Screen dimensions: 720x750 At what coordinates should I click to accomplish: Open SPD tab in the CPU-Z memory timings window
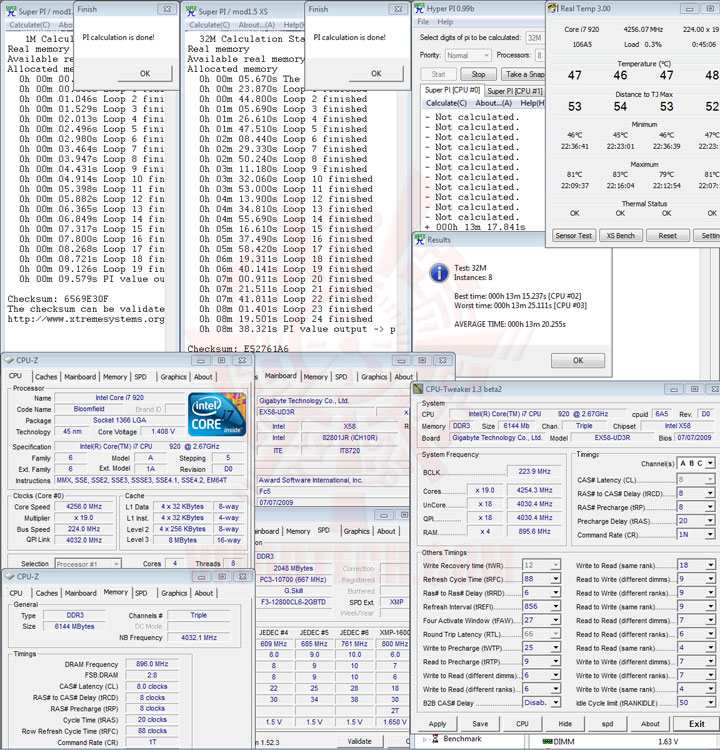click(x=141, y=593)
